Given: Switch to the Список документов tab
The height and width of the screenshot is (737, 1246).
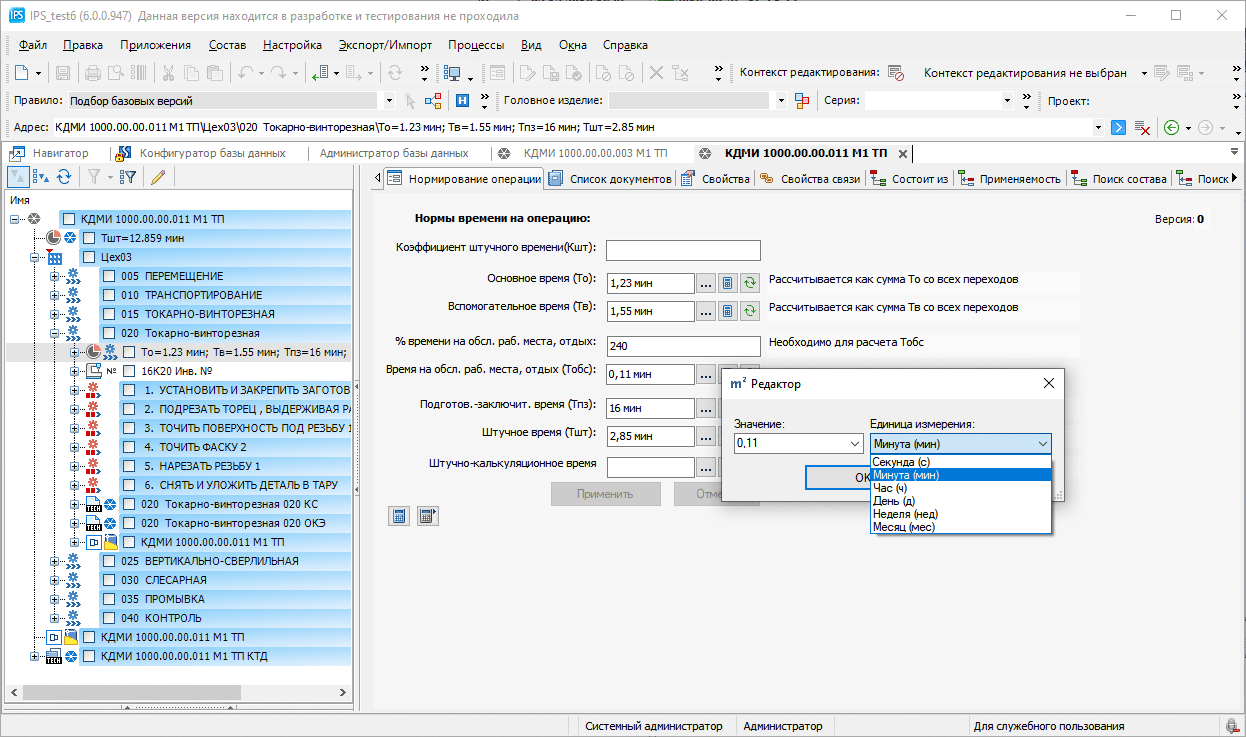Looking at the screenshot, I should tap(611, 179).
